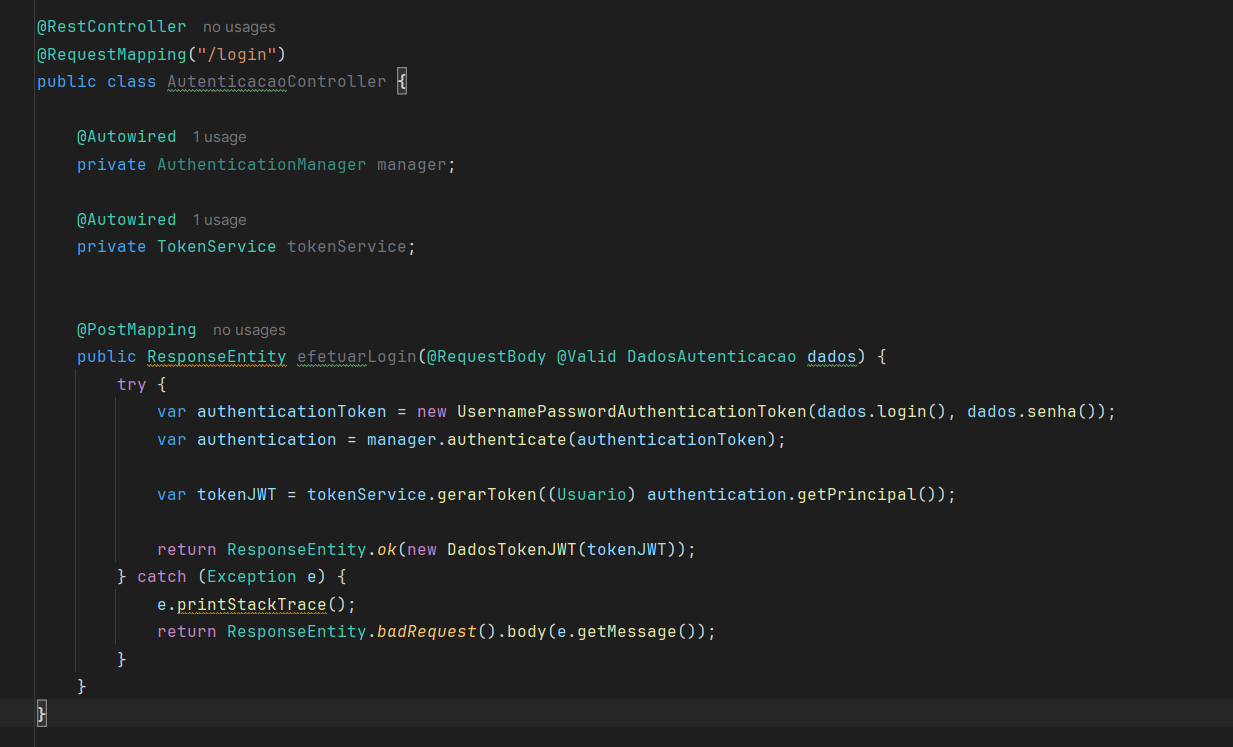
Task: Click the printStackTrace method call
Action: coord(251,605)
